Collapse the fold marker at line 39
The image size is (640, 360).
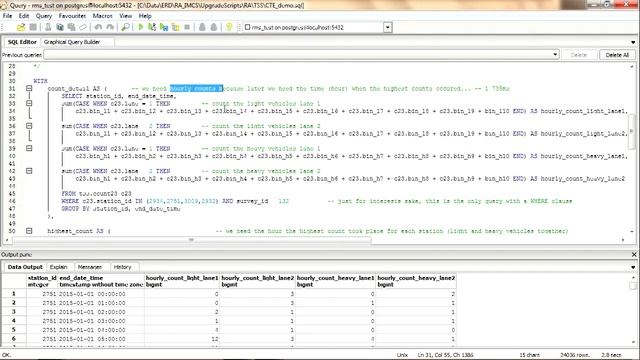point(29,149)
